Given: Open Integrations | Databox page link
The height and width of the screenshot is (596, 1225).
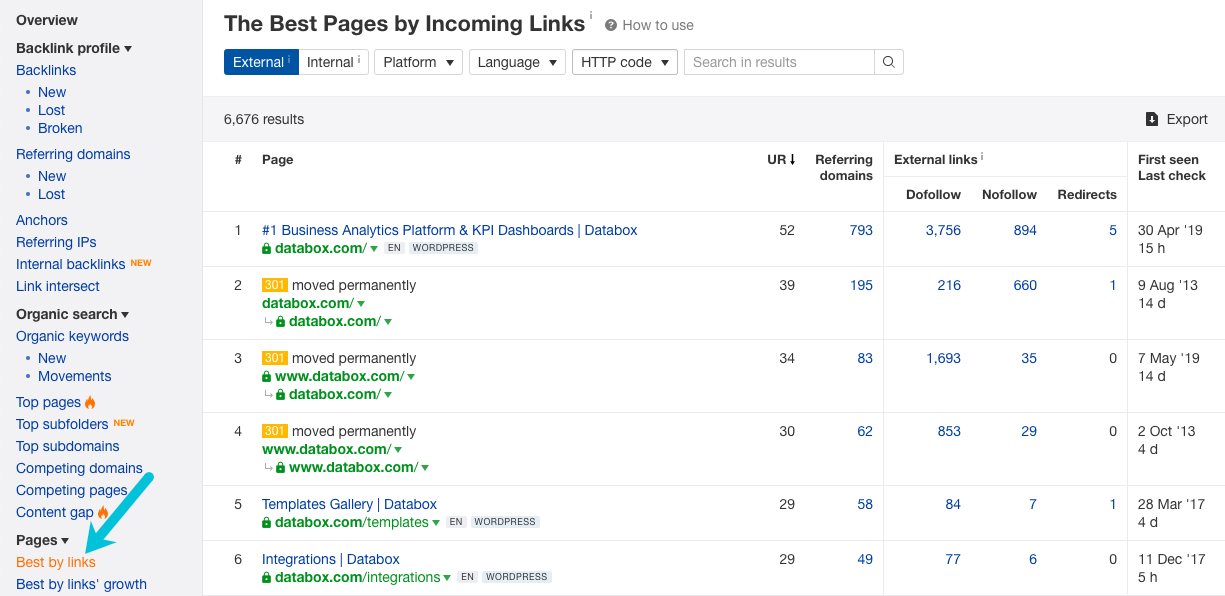Looking at the screenshot, I should 330,559.
